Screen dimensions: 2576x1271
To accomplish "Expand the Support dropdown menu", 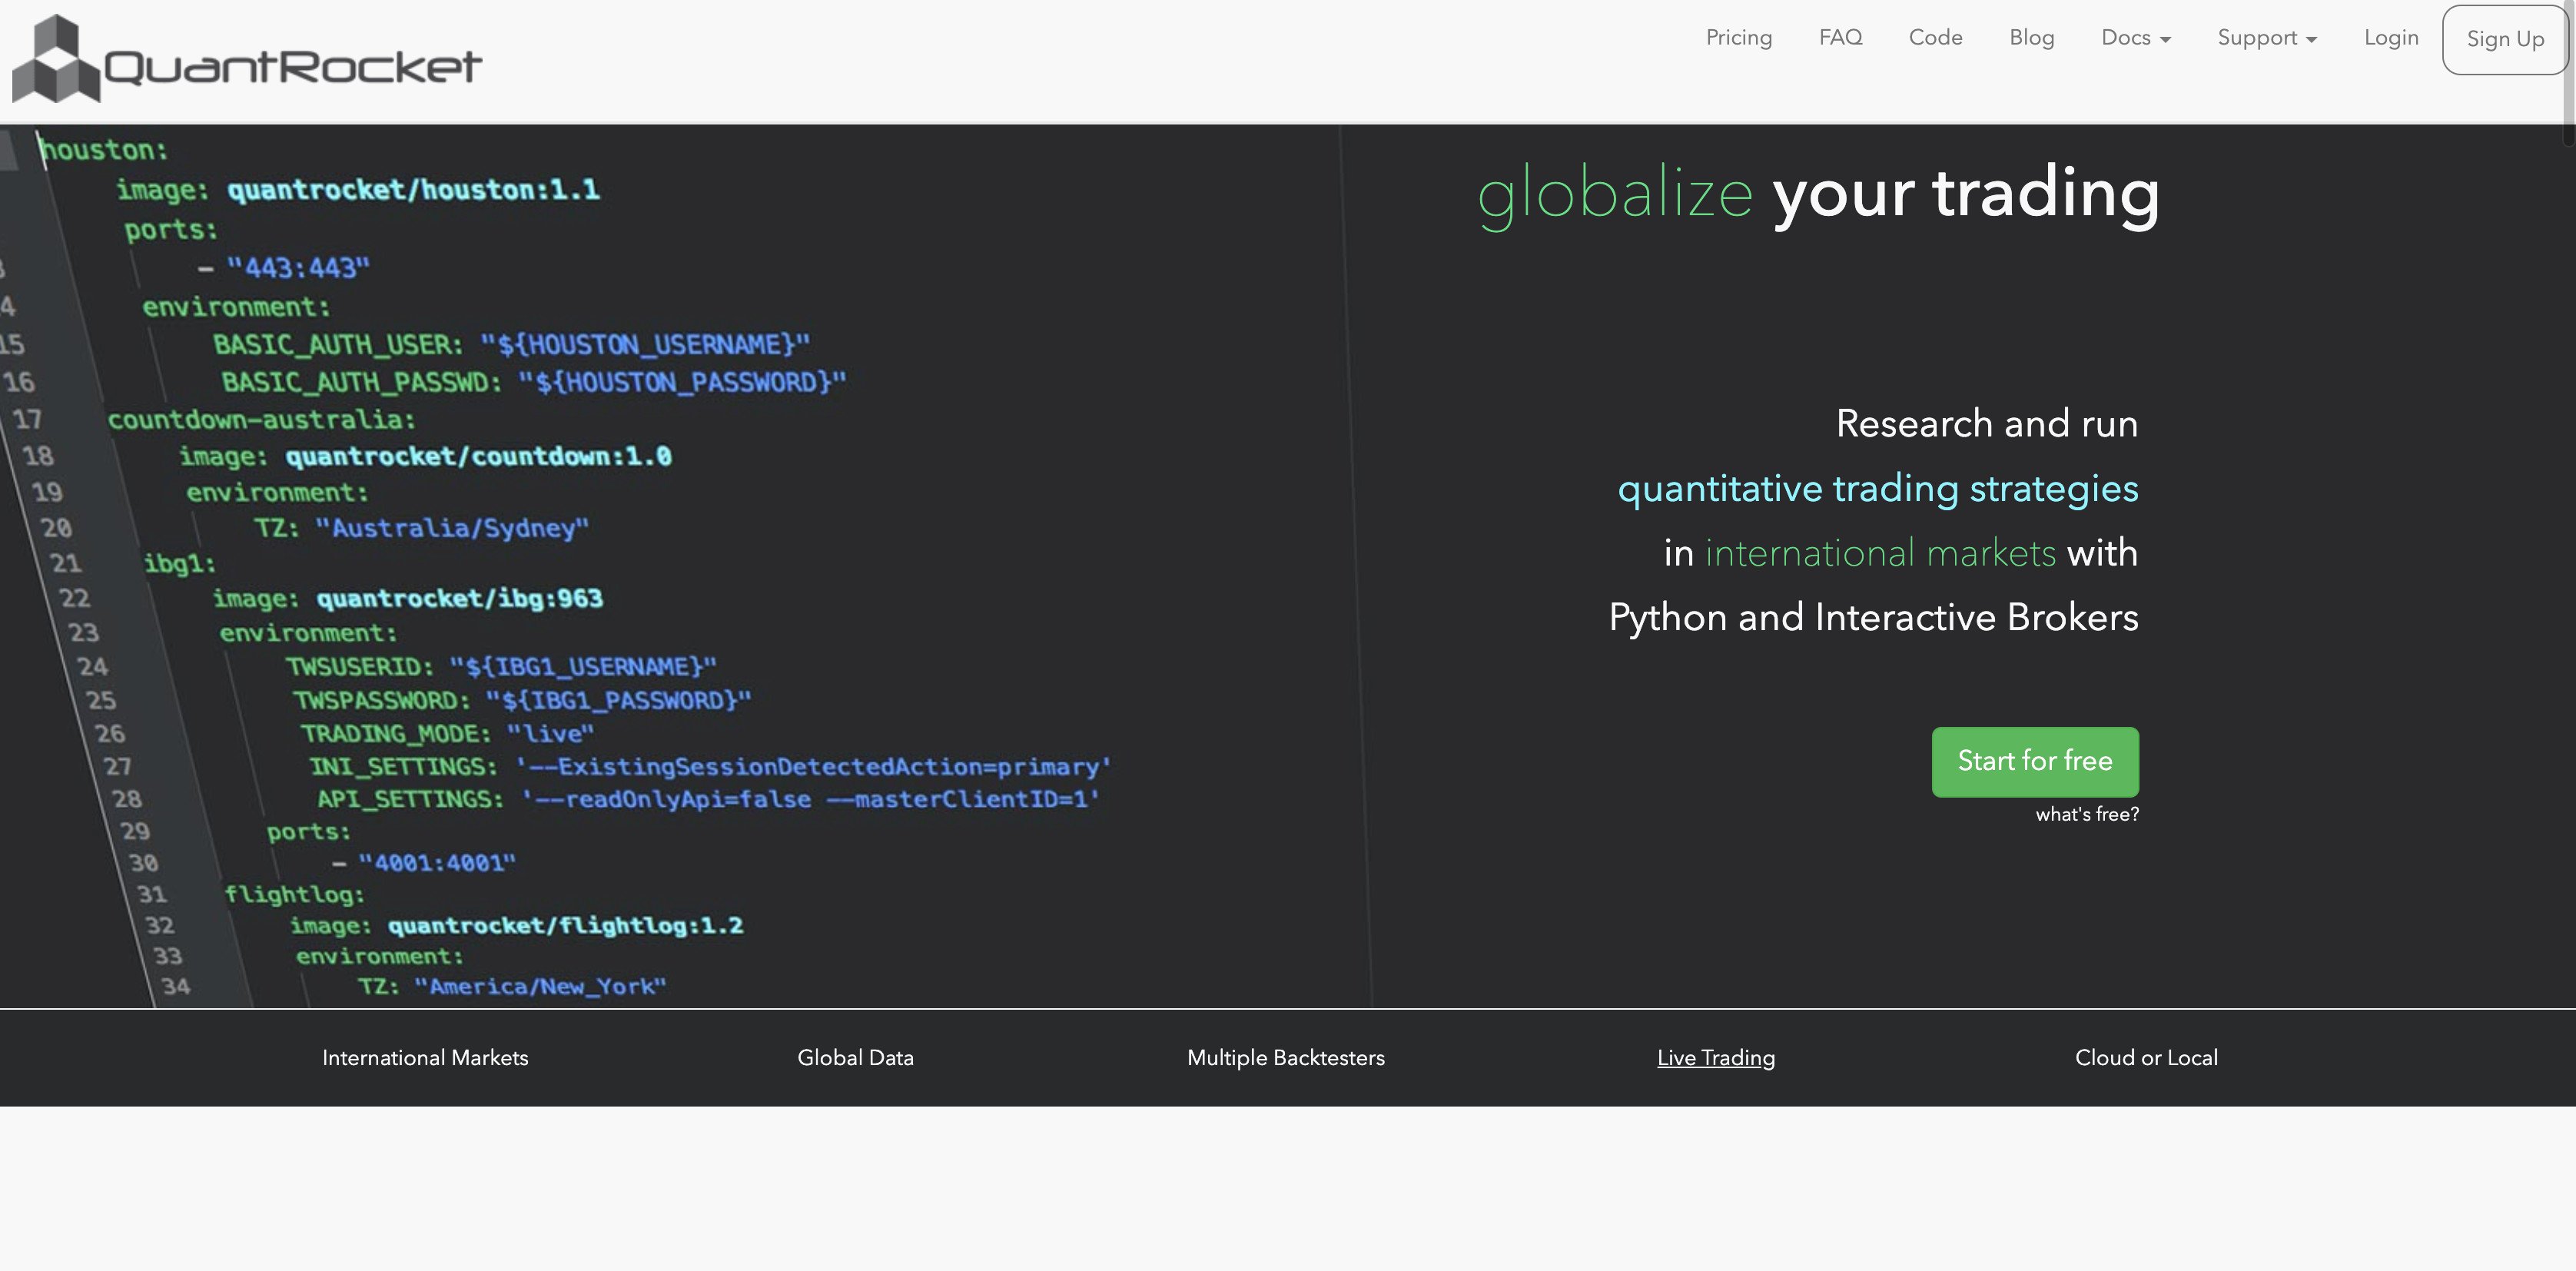I will pos(2266,38).
